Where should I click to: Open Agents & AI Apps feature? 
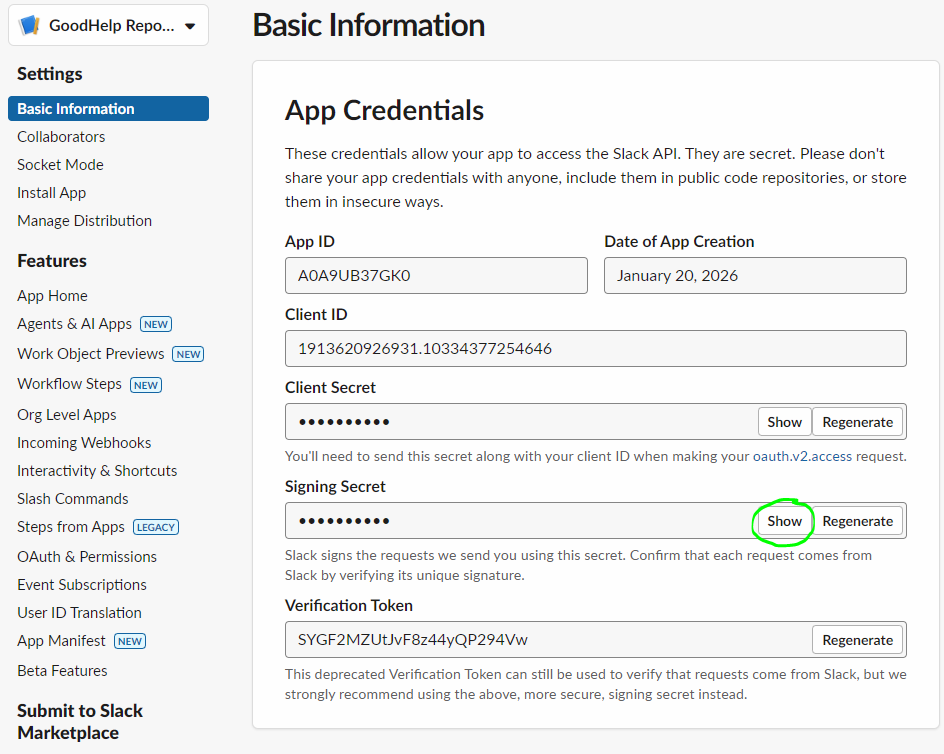[74, 324]
